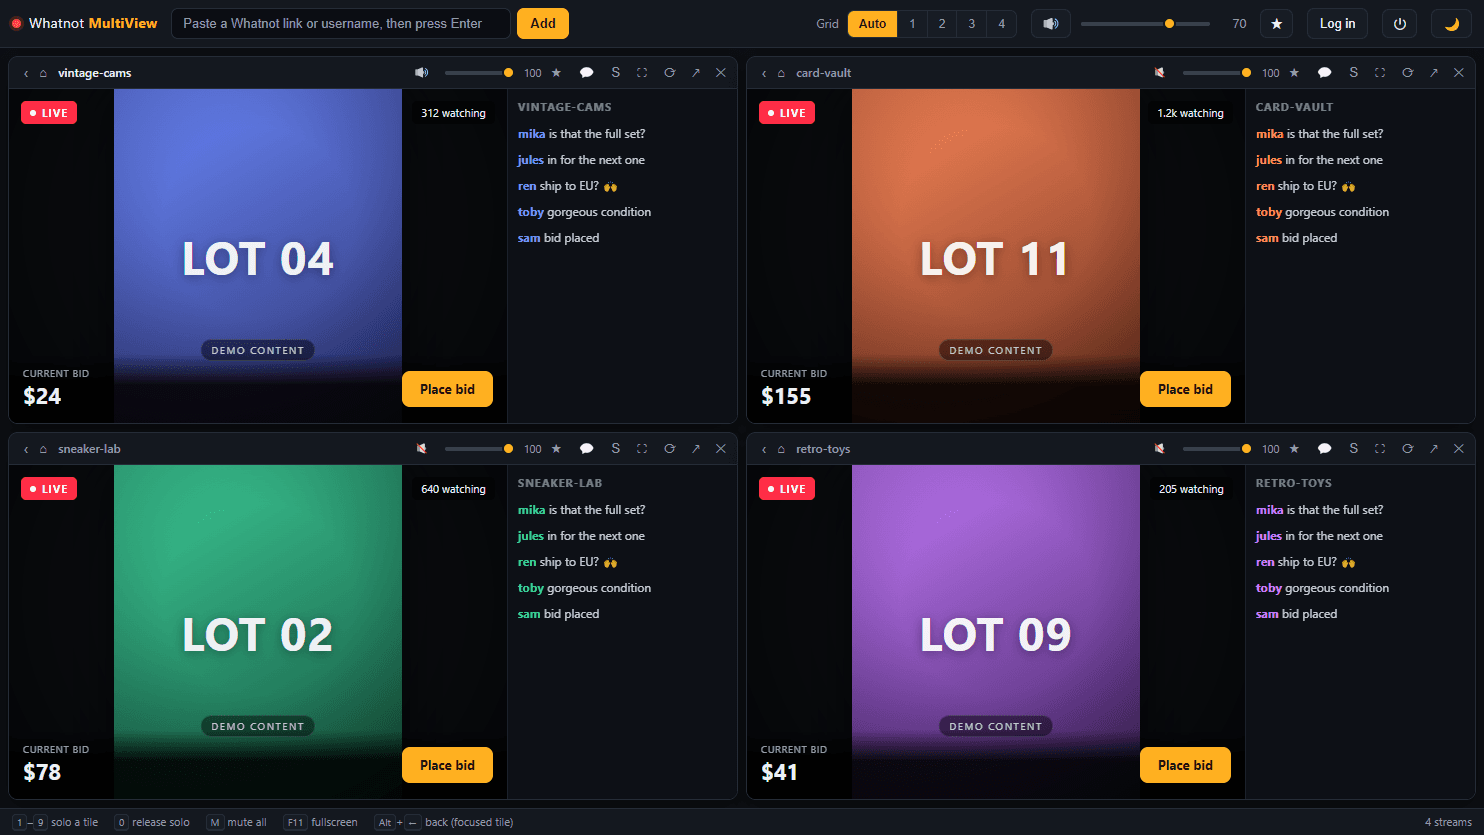Adjust the retro-toys volume slider
Viewport: 1484px width, 835px height.
pyautogui.click(x=1216, y=449)
